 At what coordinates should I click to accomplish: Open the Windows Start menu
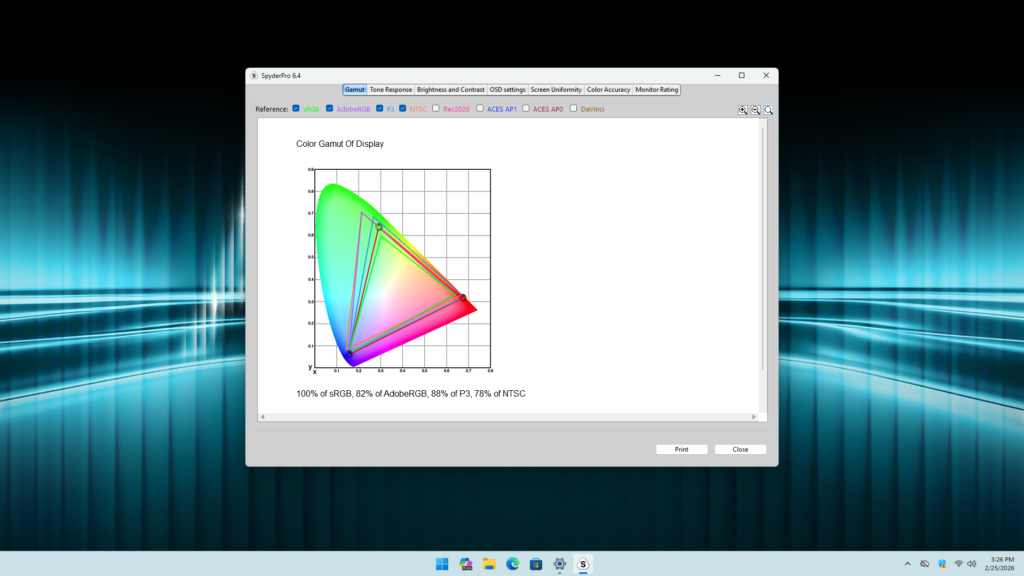point(441,564)
